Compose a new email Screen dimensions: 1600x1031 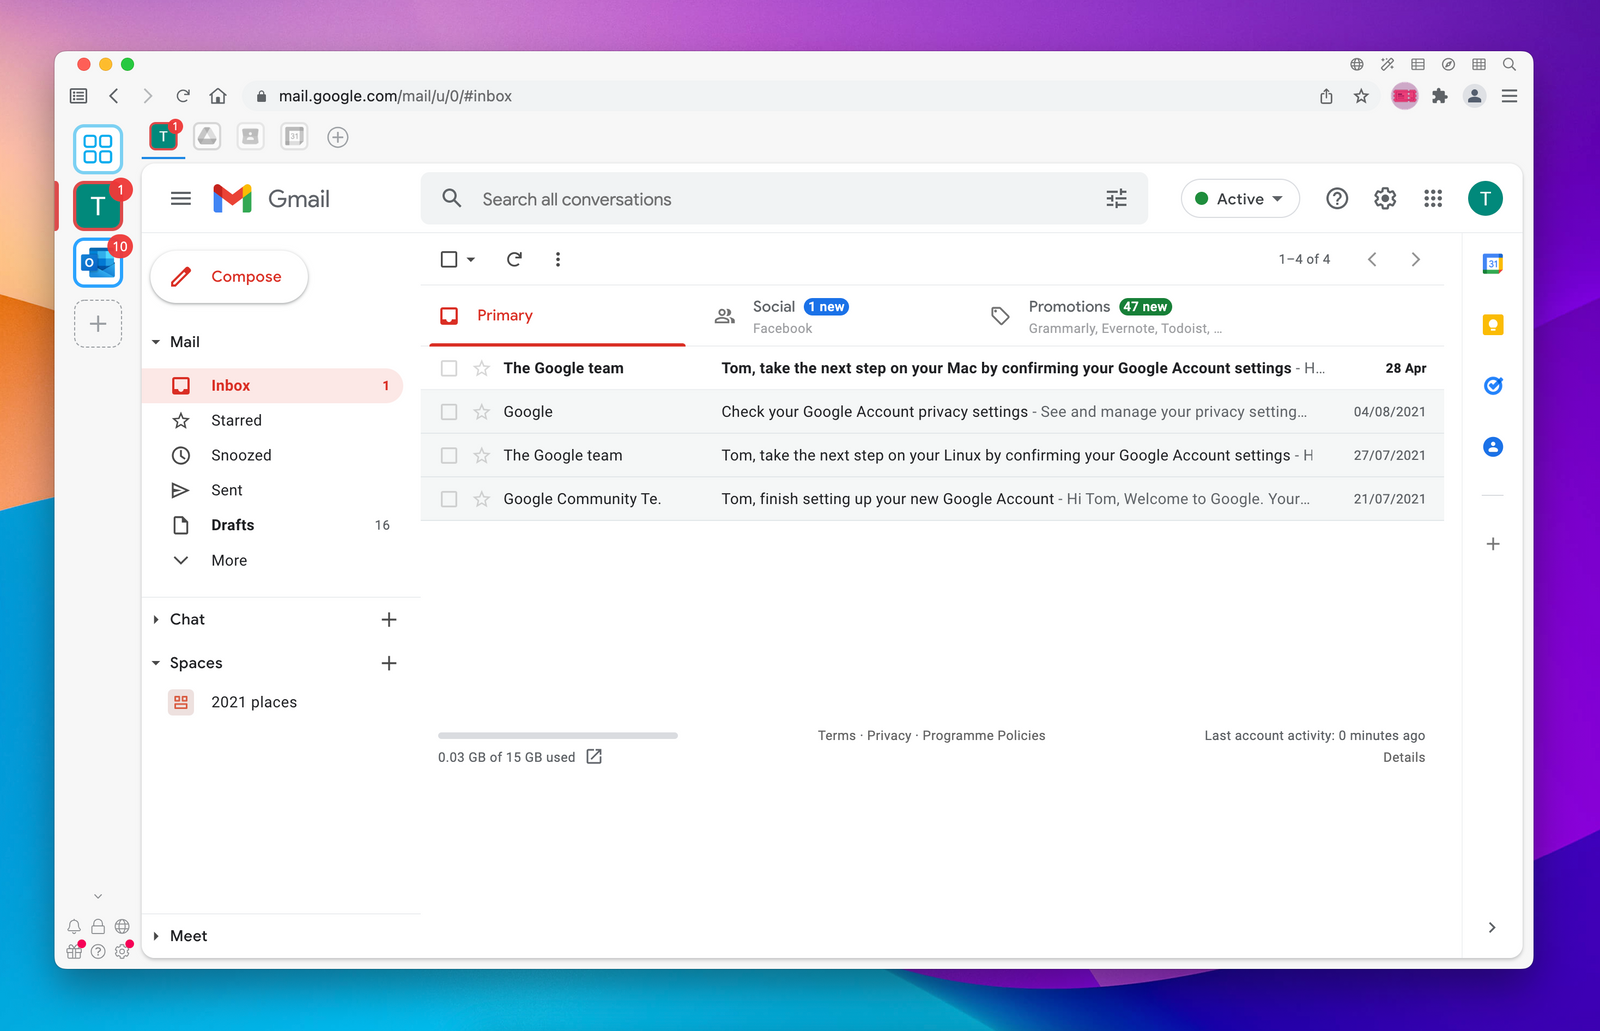(x=229, y=277)
